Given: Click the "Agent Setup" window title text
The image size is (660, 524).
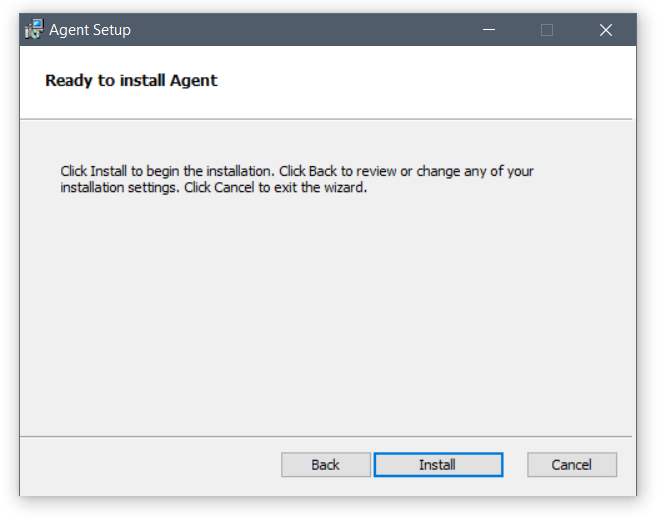Looking at the screenshot, I should click(x=90, y=30).
